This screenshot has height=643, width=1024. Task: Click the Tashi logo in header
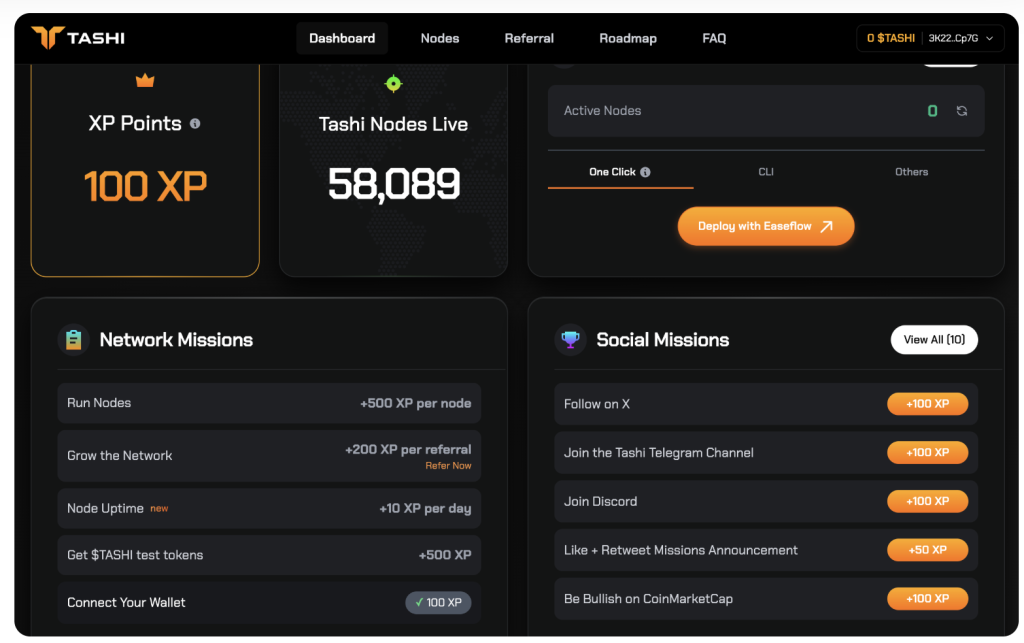(x=78, y=38)
